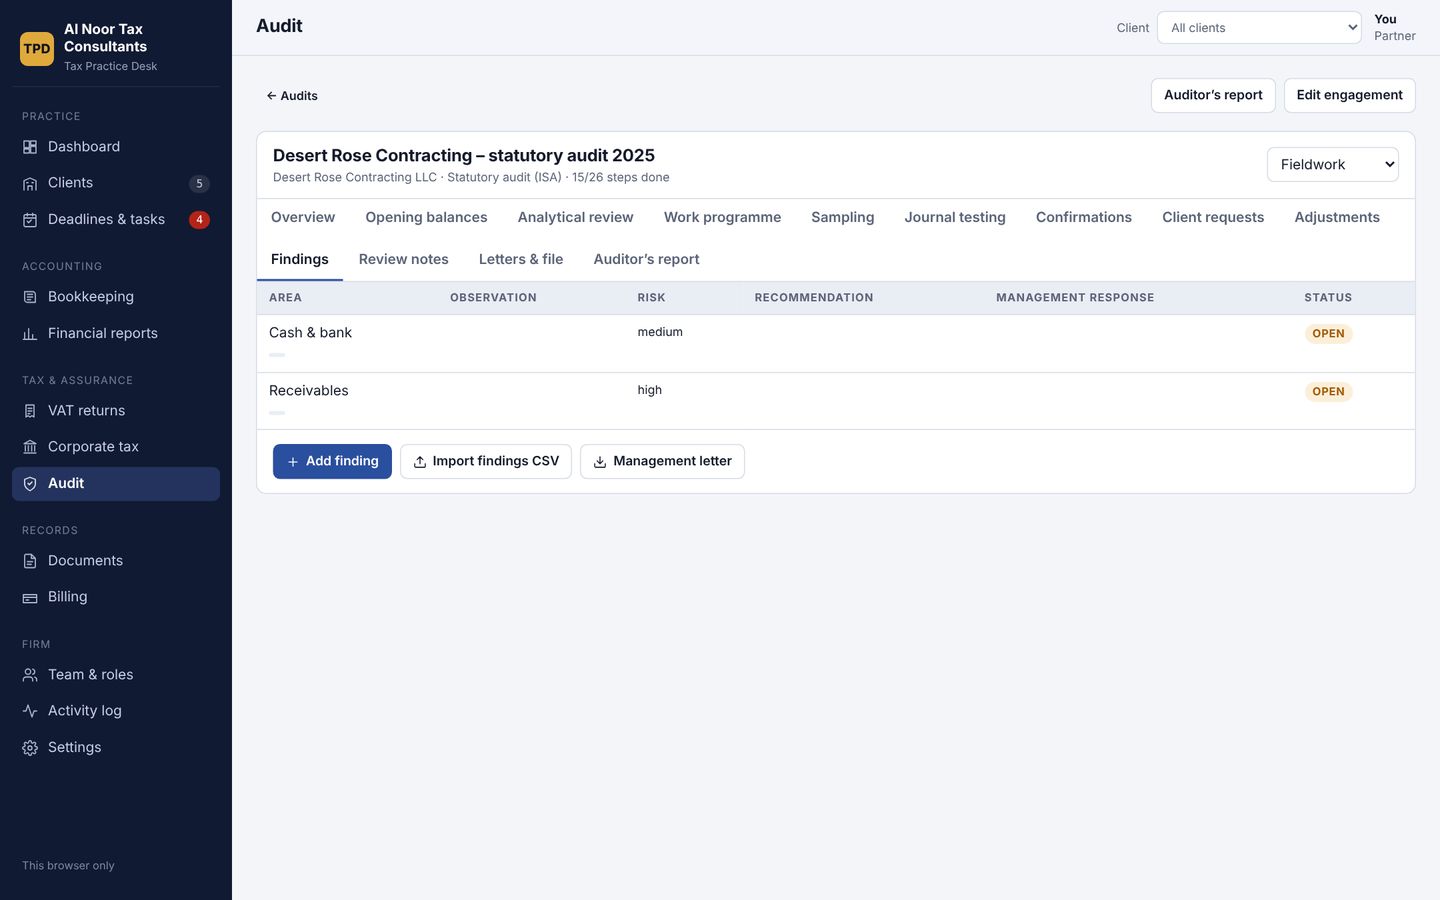The width and height of the screenshot is (1440, 900).
Task: Click the Documents file icon
Action: 30,561
